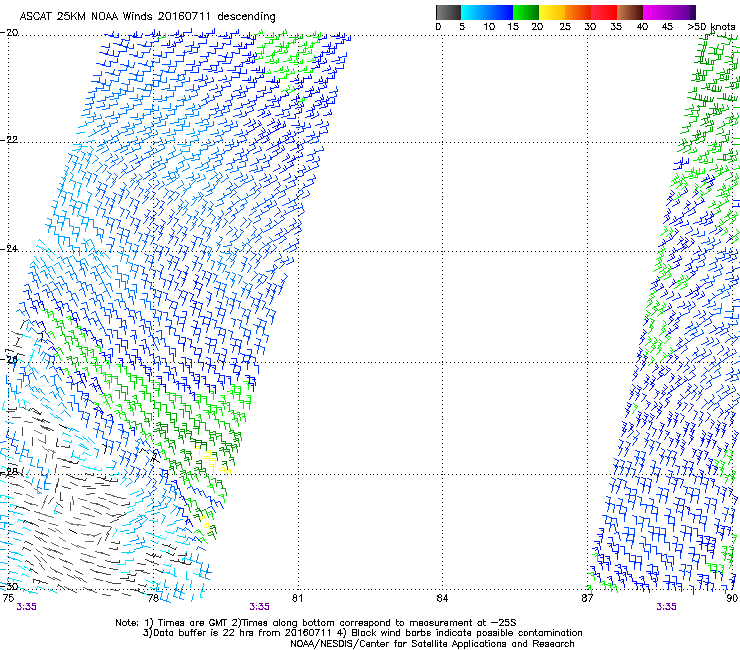Click the 'Times are GMT' note line

click(316, 623)
